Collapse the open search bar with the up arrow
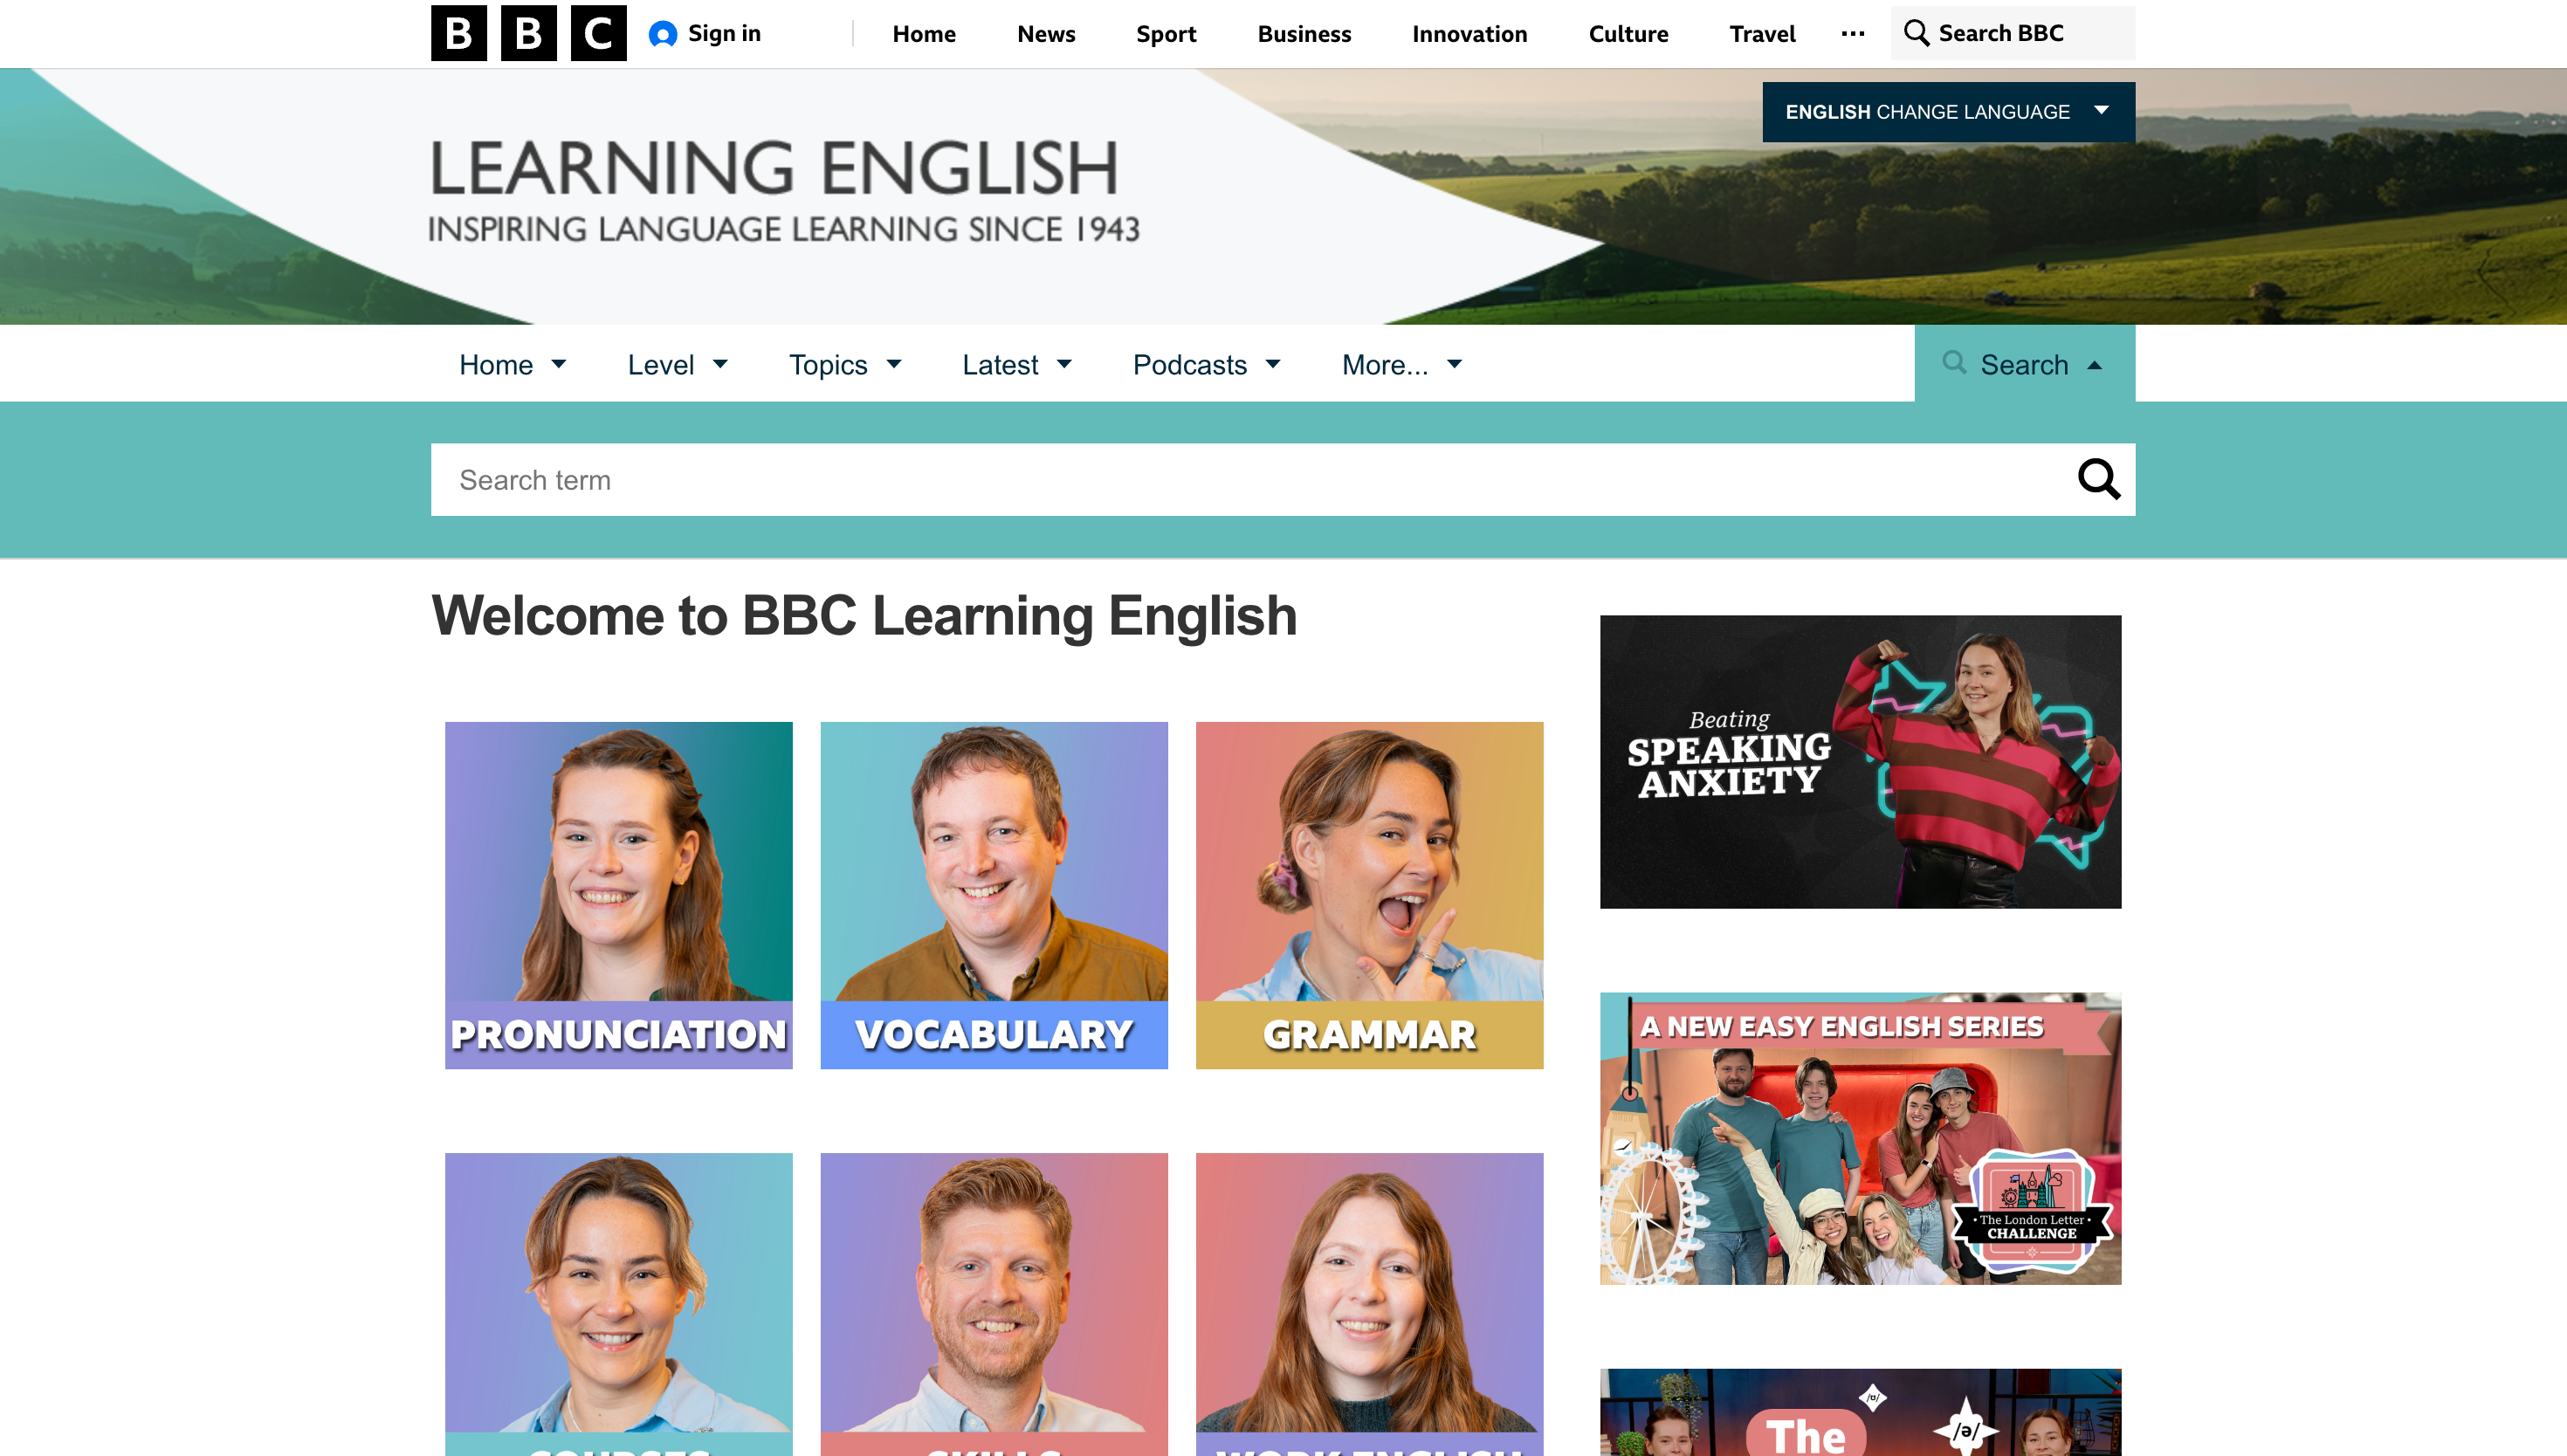Viewport: 2567px width, 1456px height. click(2093, 364)
